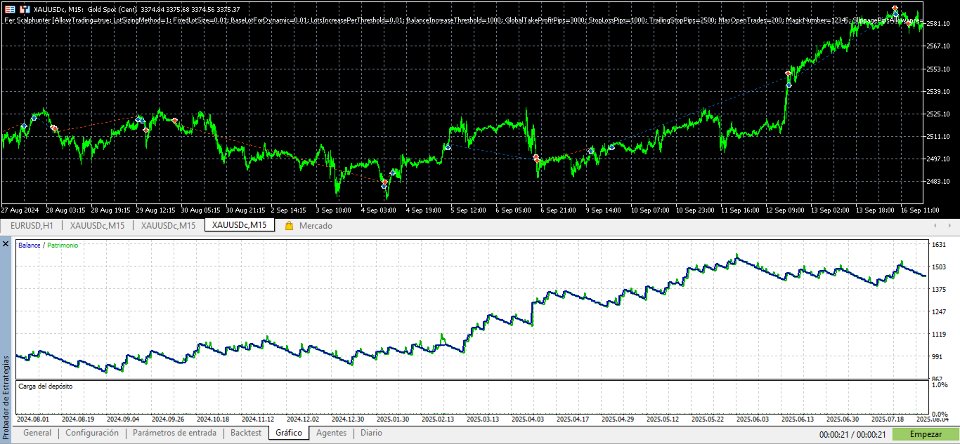Click the 1631 balance axis value
The image size is (960, 444).
point(939,244)
